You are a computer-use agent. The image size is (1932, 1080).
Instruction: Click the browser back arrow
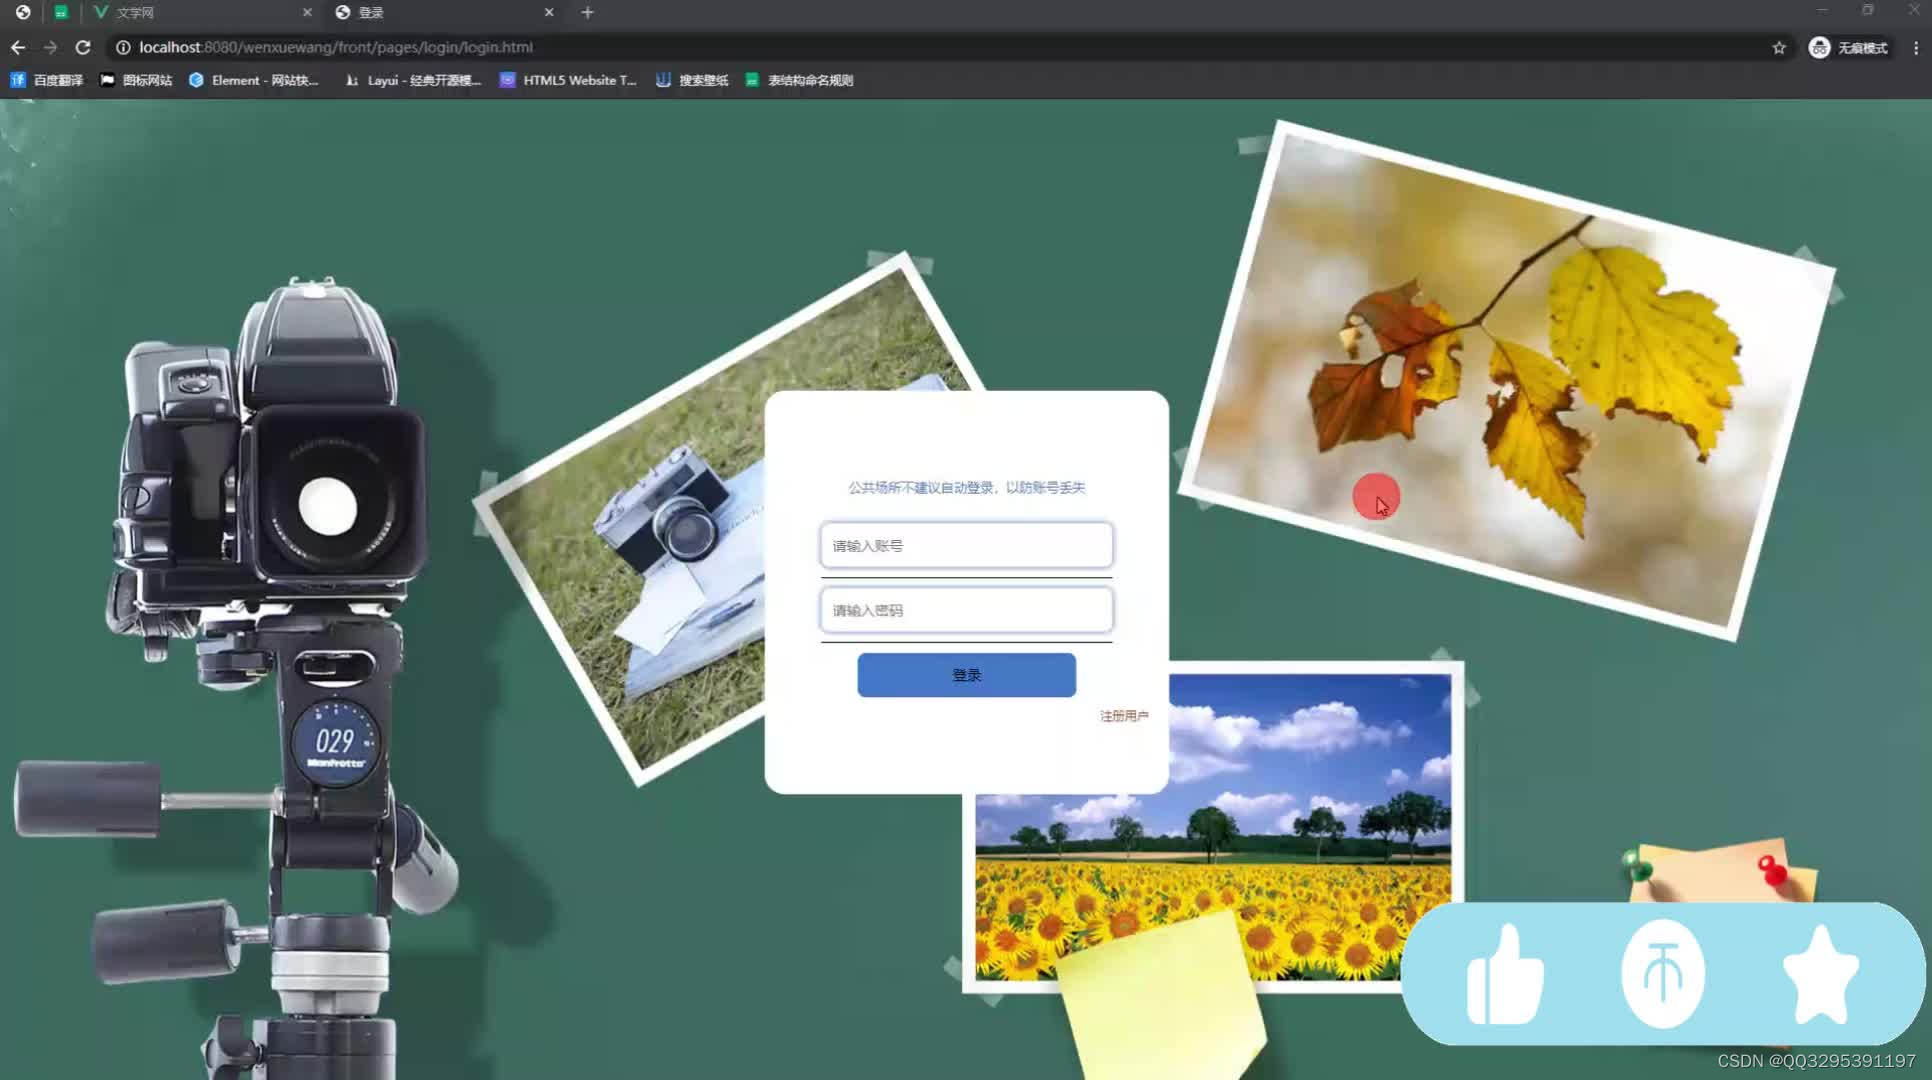pos(18,47)
